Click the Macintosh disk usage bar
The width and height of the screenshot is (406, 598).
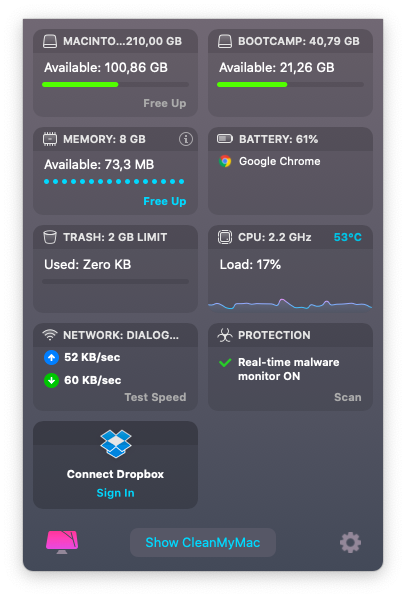click(116, 85)
